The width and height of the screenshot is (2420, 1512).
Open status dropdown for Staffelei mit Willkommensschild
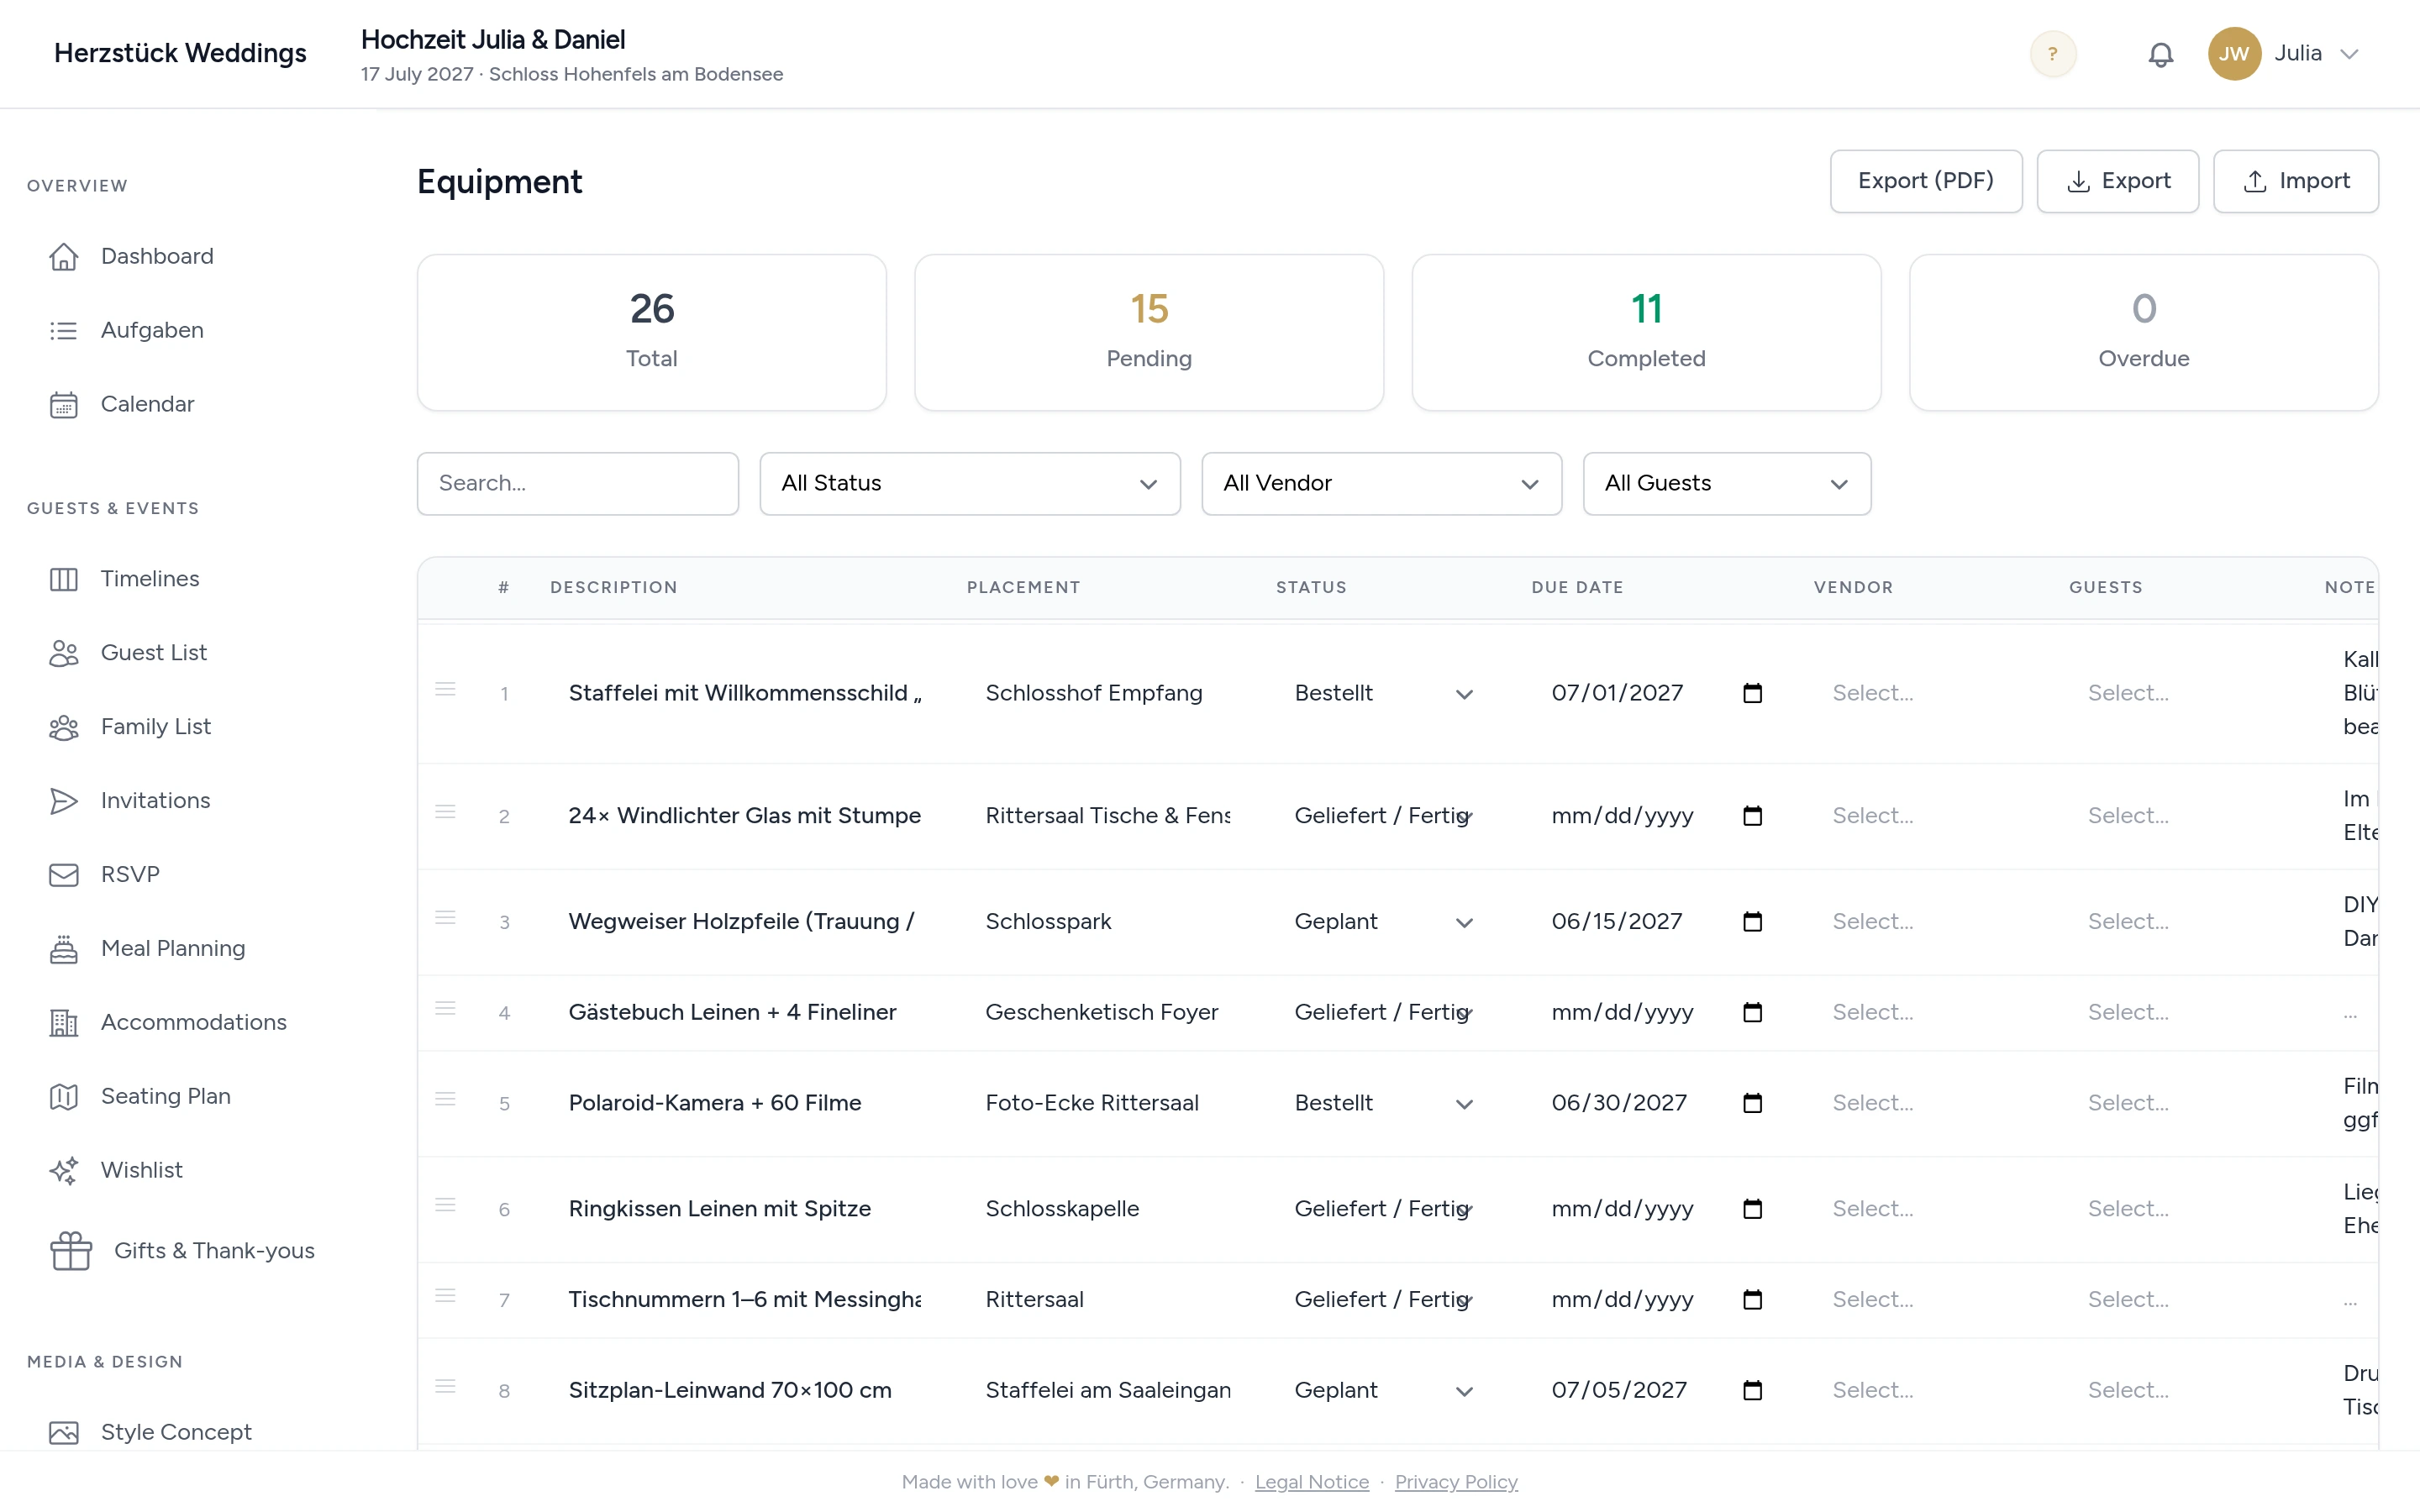[1384, 693]
